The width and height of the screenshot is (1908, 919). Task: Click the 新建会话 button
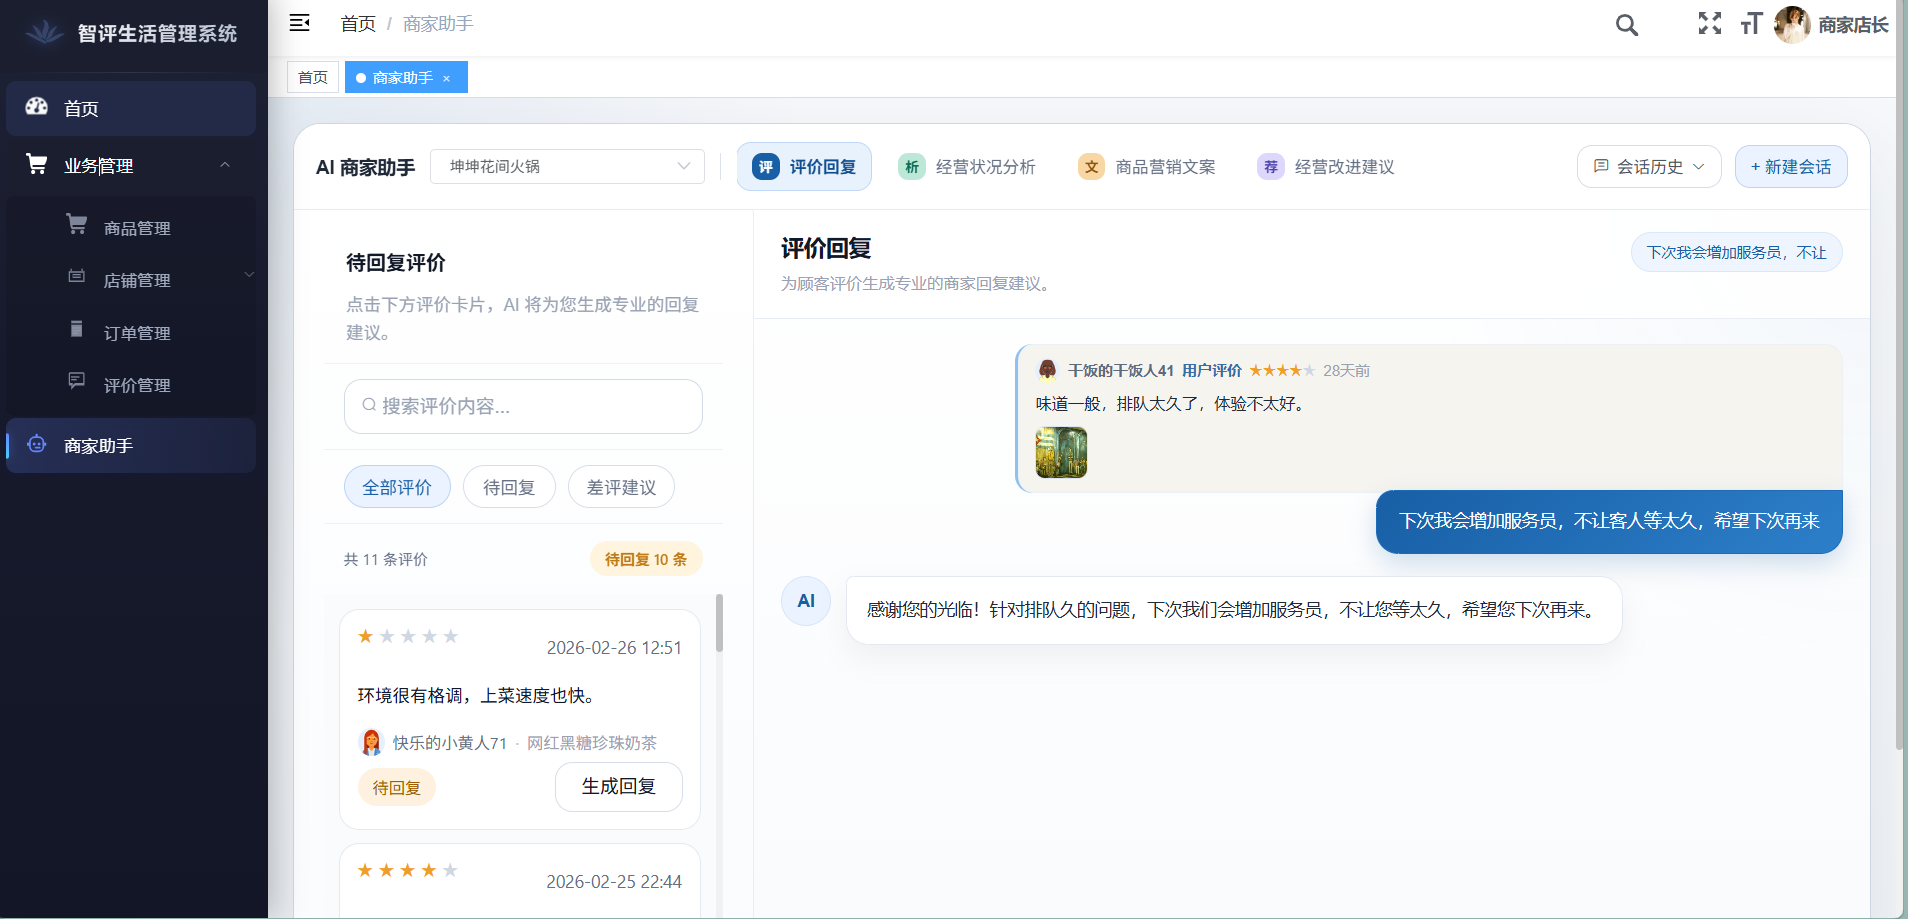tap(1790, 166)
